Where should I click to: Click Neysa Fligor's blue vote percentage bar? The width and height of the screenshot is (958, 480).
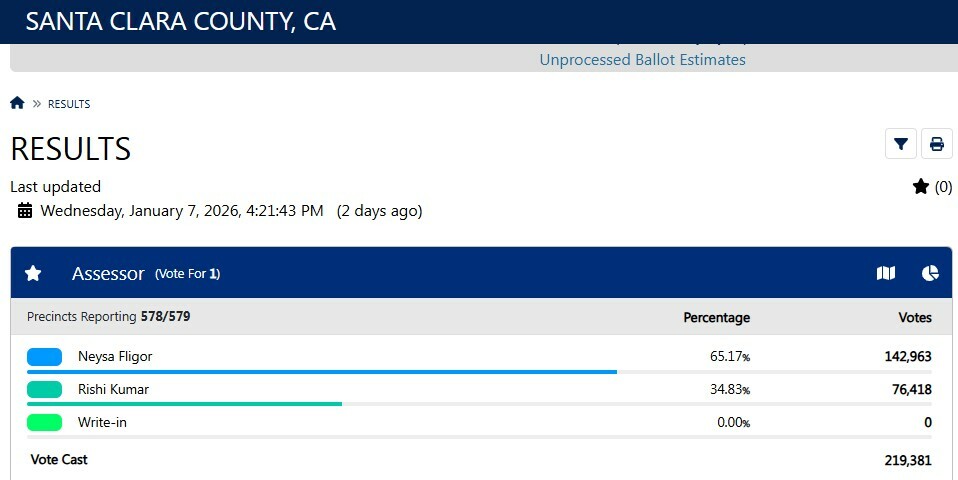tap(321, 372)
